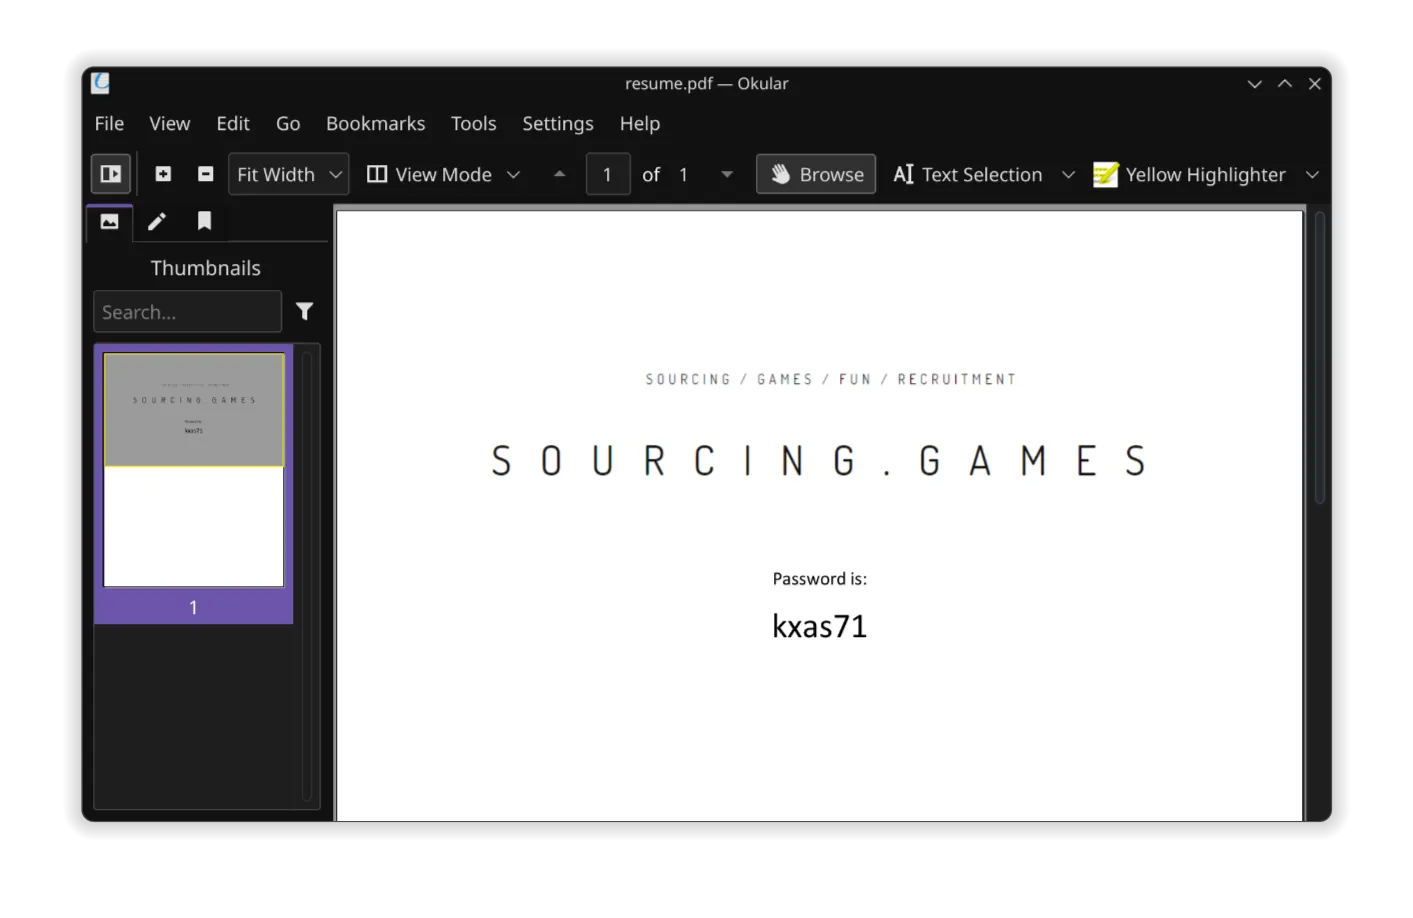
Task: Open the Edit menu
Action: (x=233, y=123)
